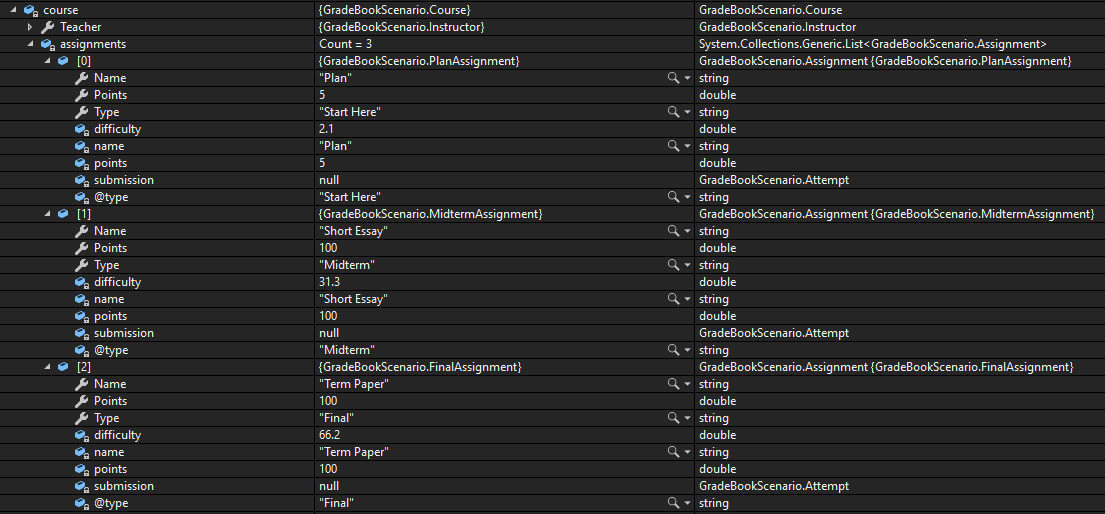Click the wrench icon of Type "Midterm" property

point(81,265)
